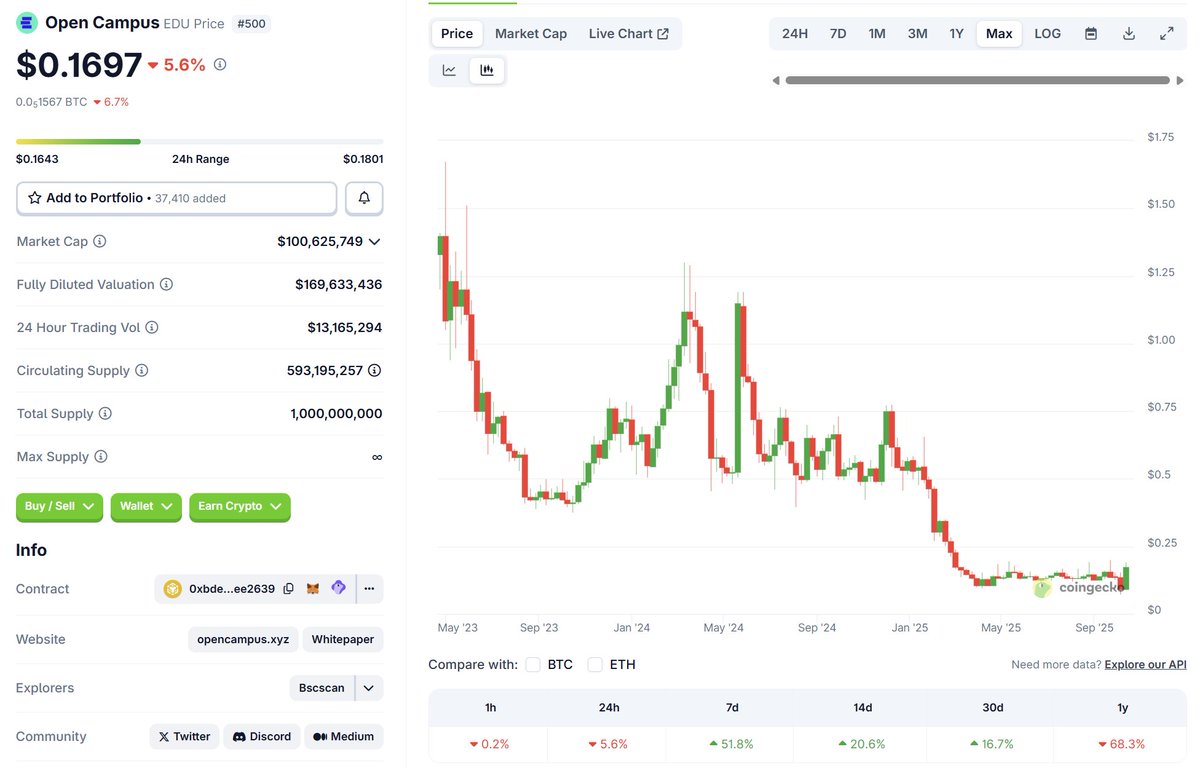Screen dimensions: 1200x768
Task: Click the Fully Diluted Valuation info icon
Action: coord(166,285)
